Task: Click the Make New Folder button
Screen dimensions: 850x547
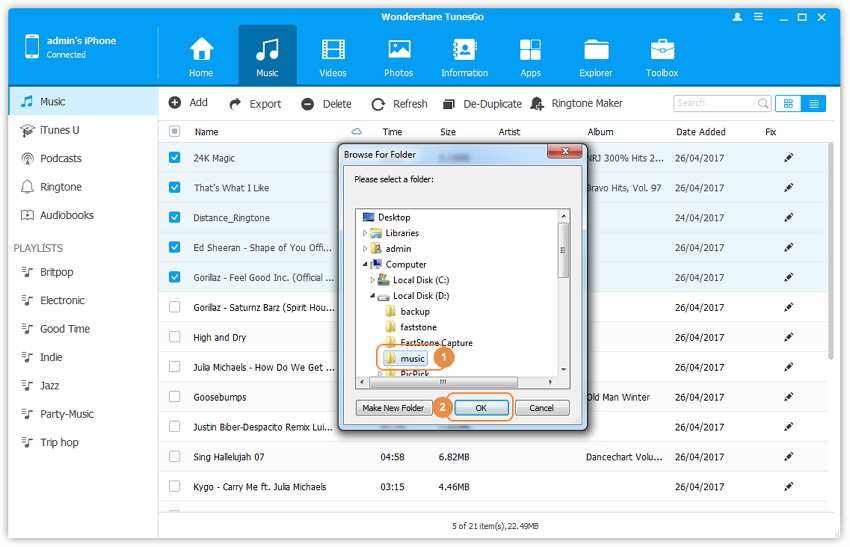Action: pos(393,408)
